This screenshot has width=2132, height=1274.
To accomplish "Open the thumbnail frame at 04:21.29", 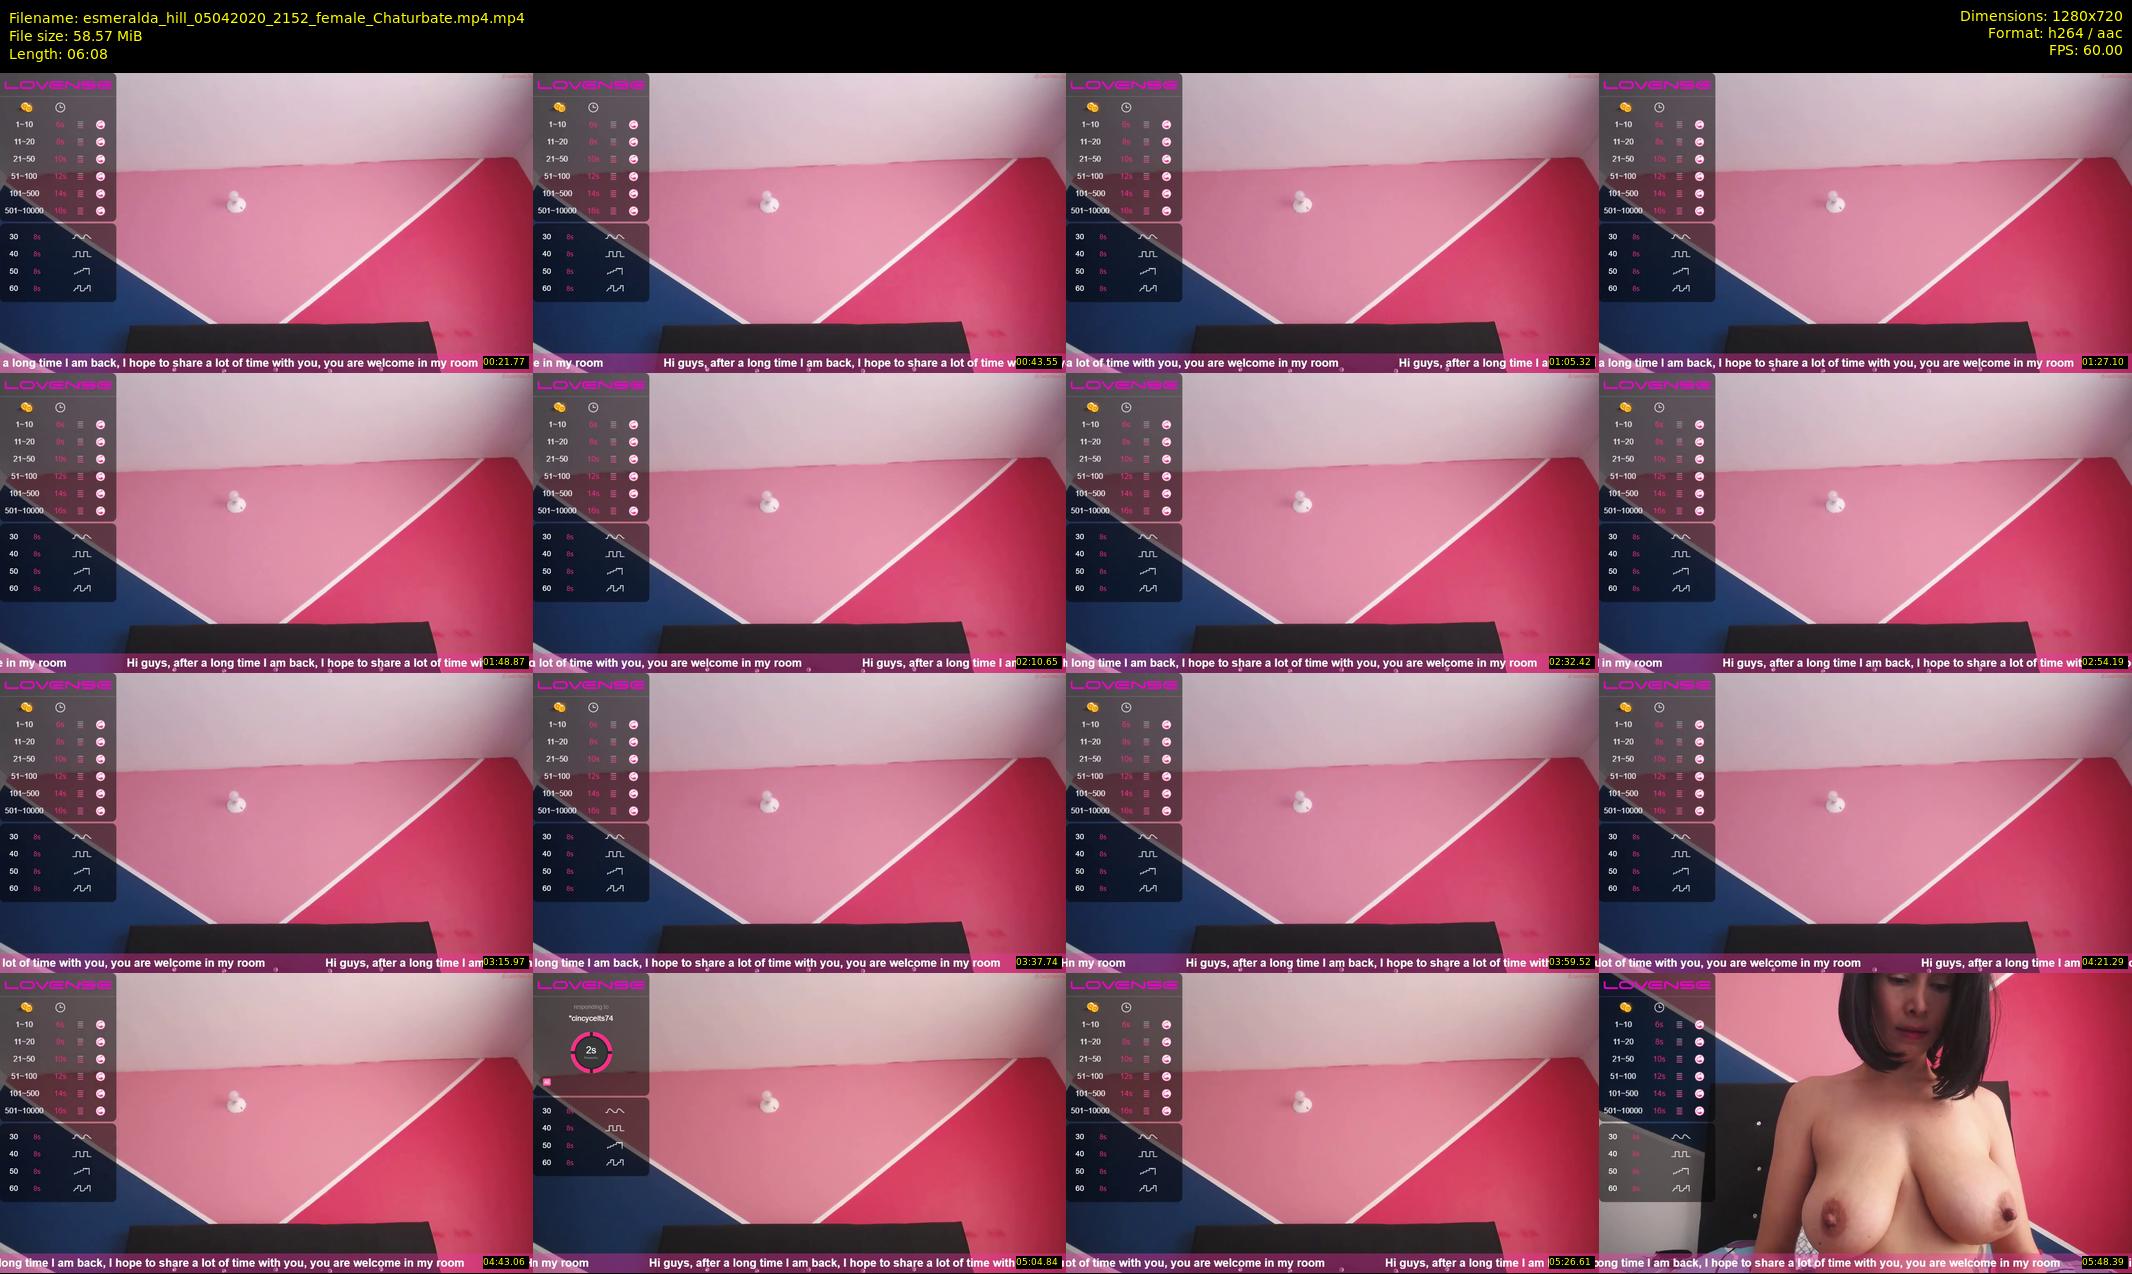I will [x=1865, y=822].
